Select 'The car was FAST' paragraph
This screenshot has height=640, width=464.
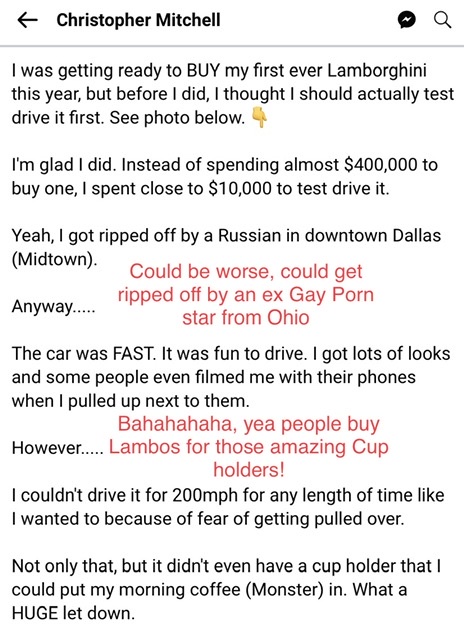click(x=231, y=377)
